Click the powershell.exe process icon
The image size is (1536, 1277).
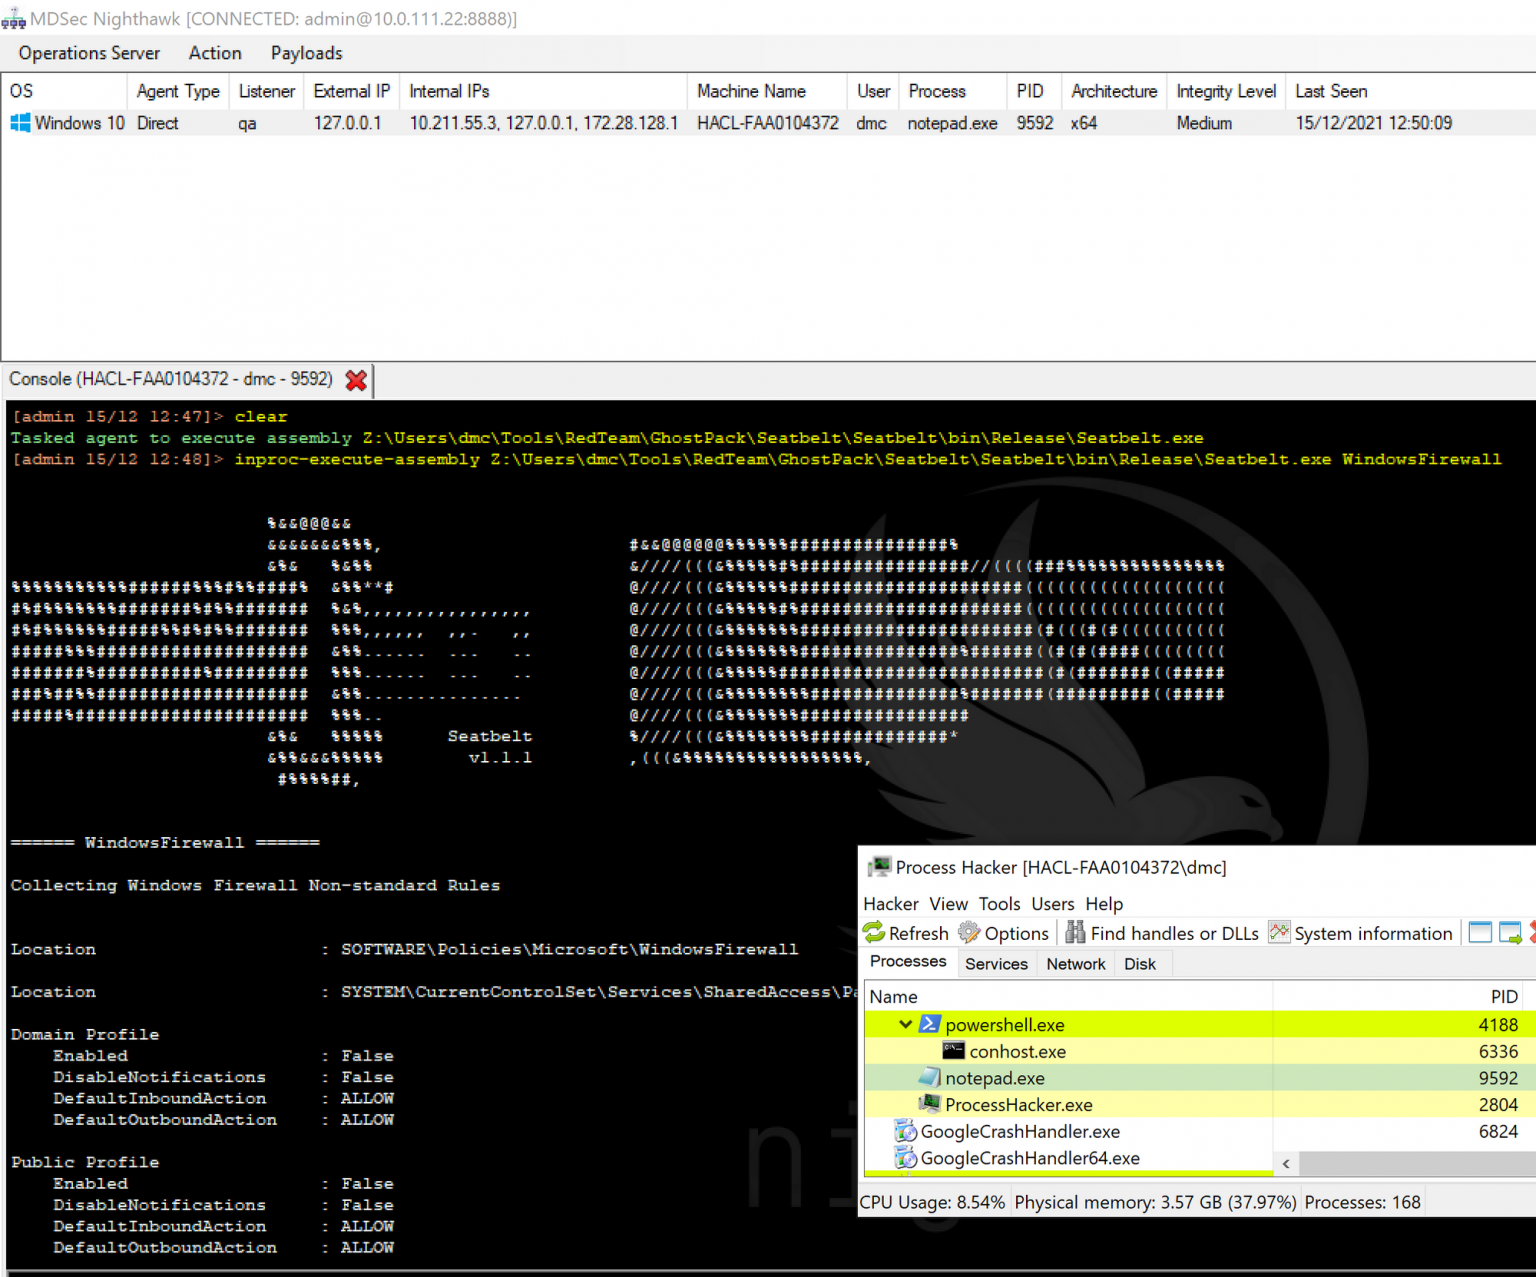click(x=930, y=1024)
